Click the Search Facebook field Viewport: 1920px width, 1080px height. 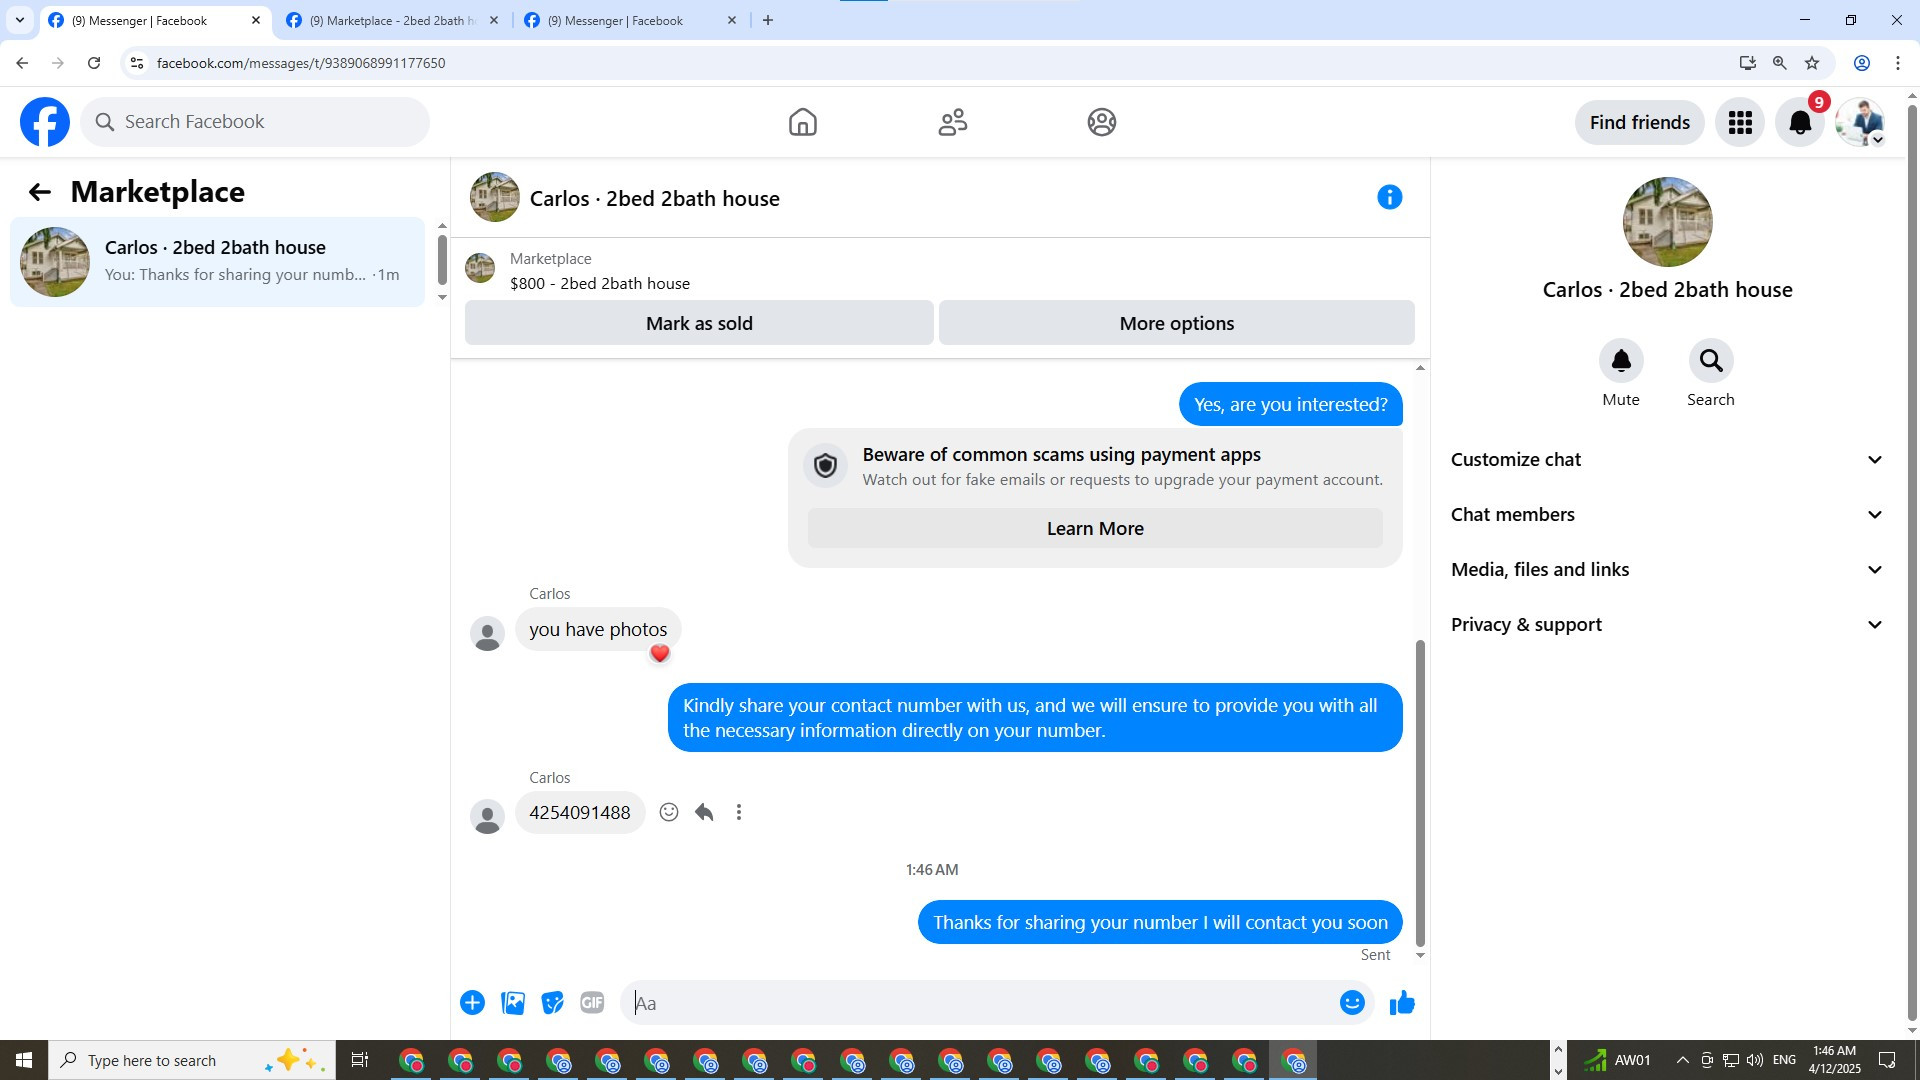pos(255,122)
